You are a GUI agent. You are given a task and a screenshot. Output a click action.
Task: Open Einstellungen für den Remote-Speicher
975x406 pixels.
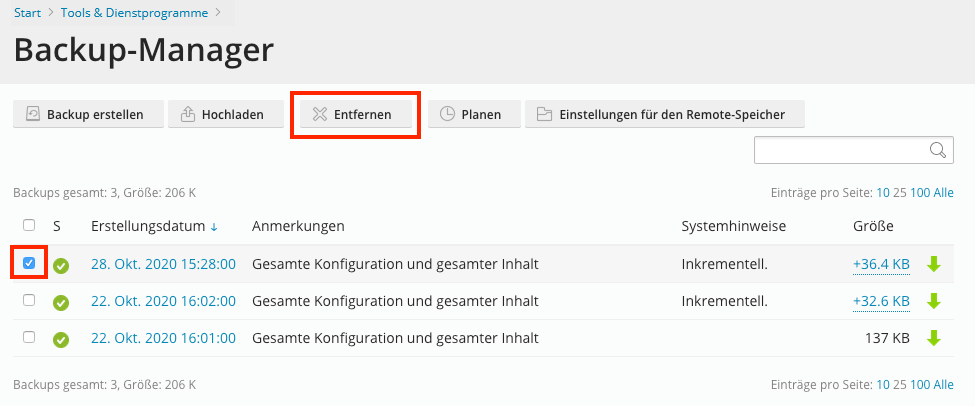click(665, 114)
